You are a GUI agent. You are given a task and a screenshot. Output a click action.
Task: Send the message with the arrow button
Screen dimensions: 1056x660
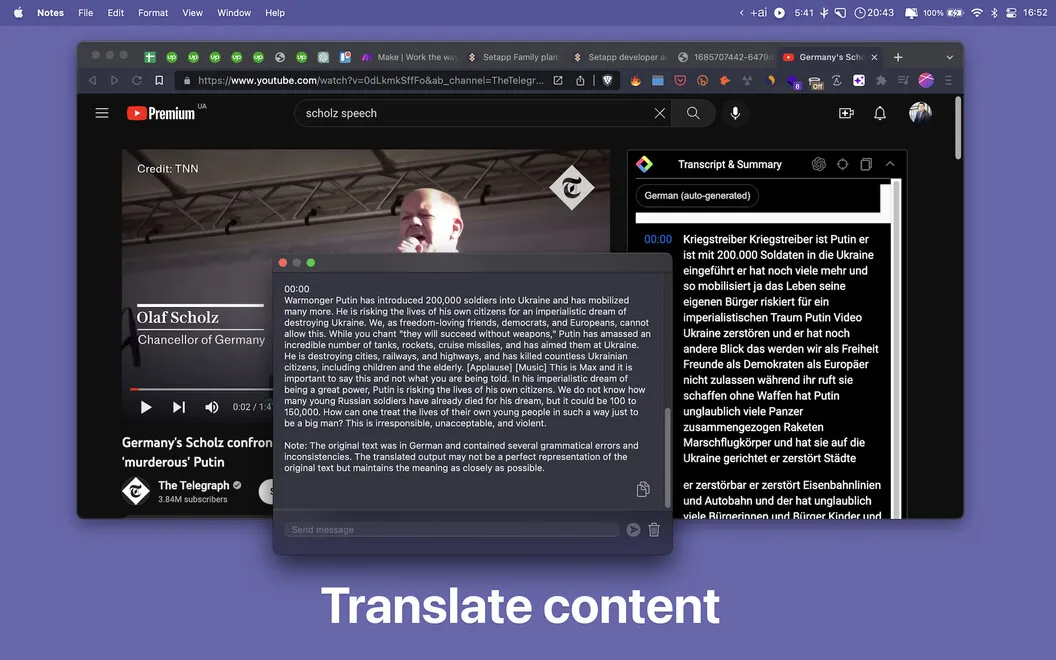click(633, 530)
